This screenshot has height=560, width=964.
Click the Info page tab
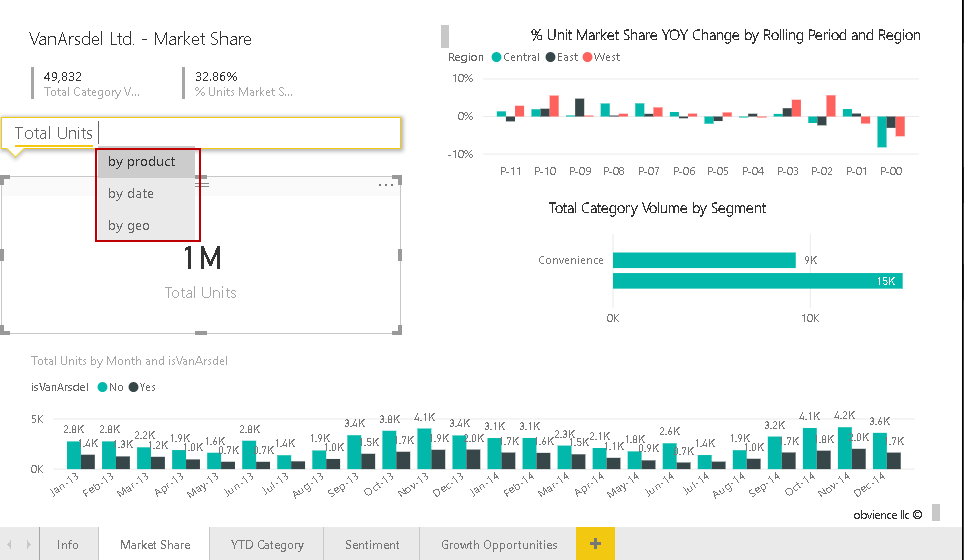68,545
